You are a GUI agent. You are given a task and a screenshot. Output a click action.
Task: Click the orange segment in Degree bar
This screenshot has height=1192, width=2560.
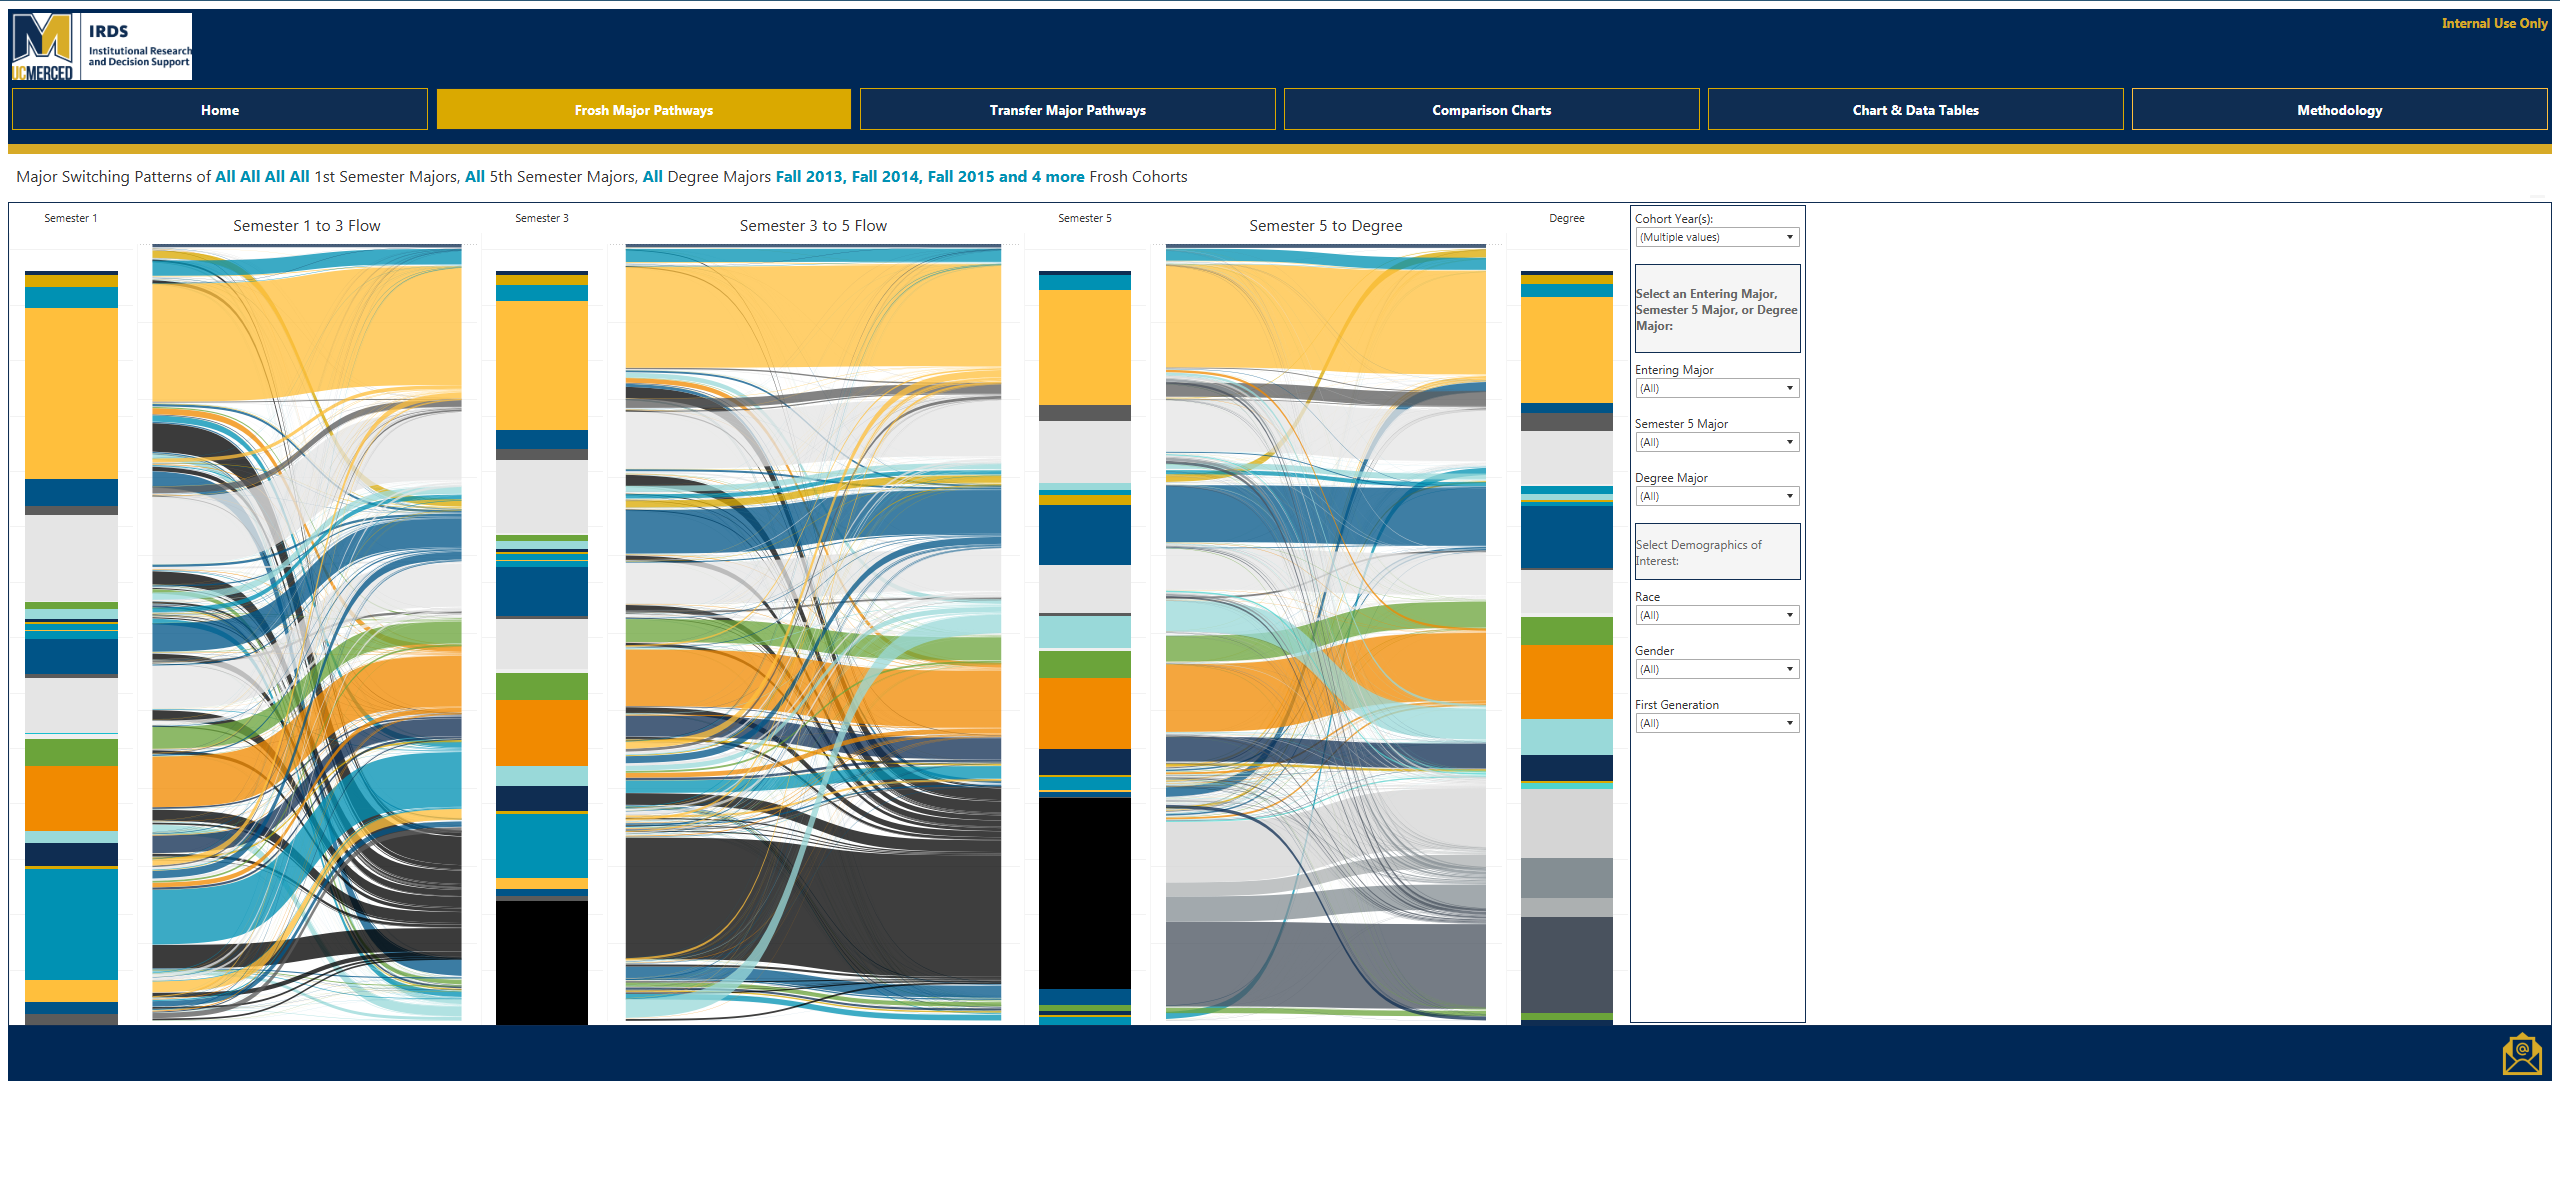pyautogui.click(x=1566, y=681)
